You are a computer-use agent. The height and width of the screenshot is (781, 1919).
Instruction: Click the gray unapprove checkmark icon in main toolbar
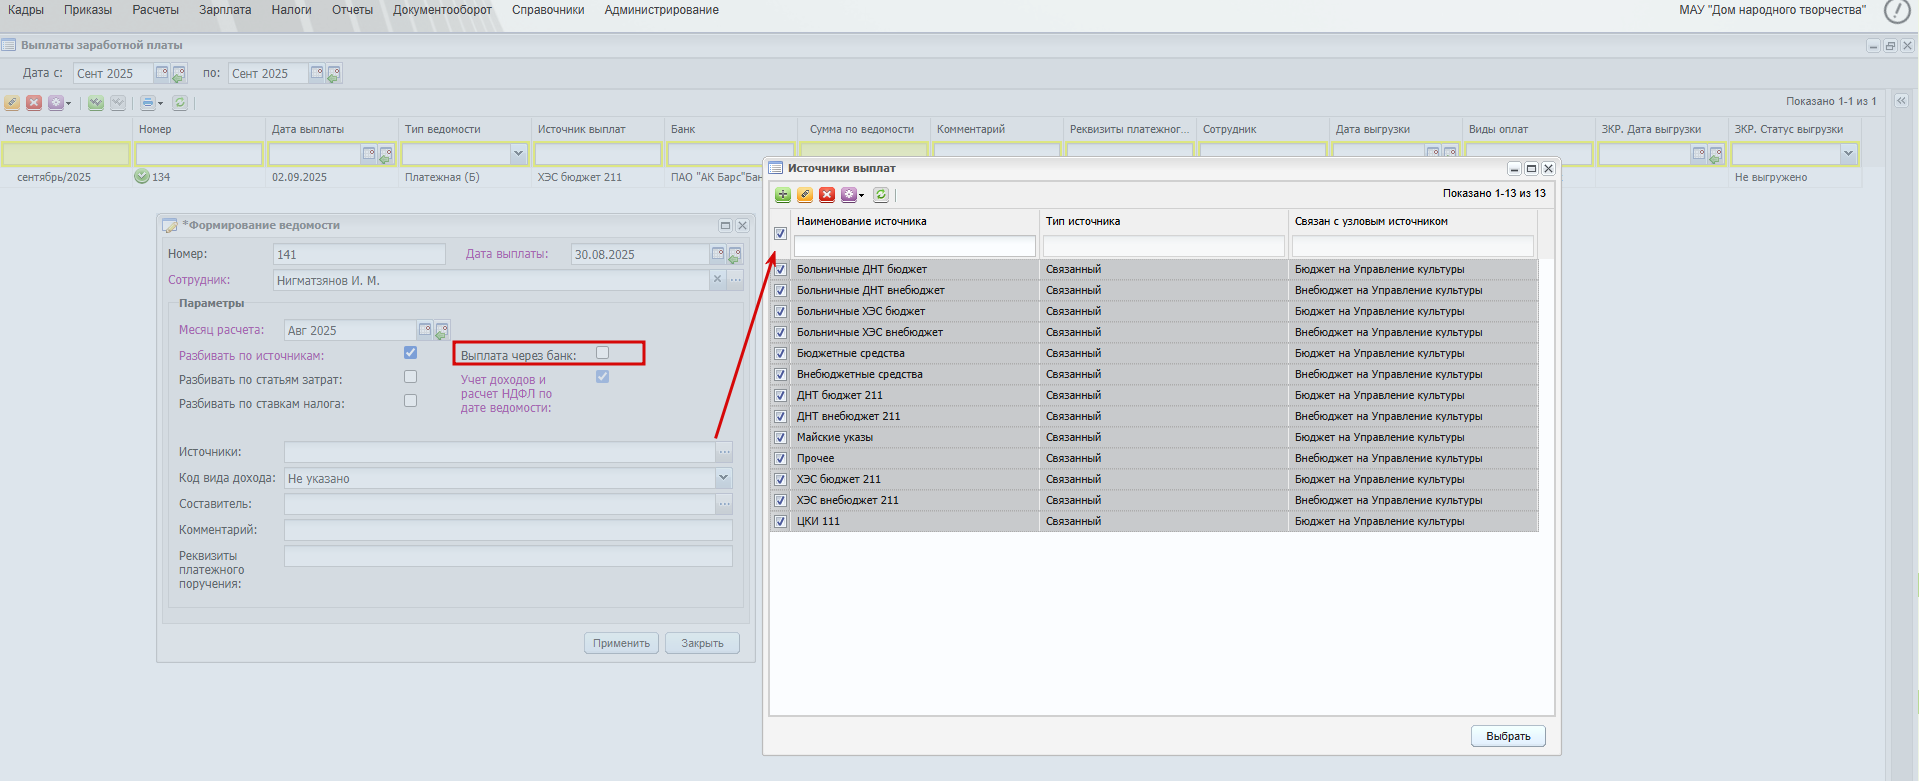pos(118,103)
